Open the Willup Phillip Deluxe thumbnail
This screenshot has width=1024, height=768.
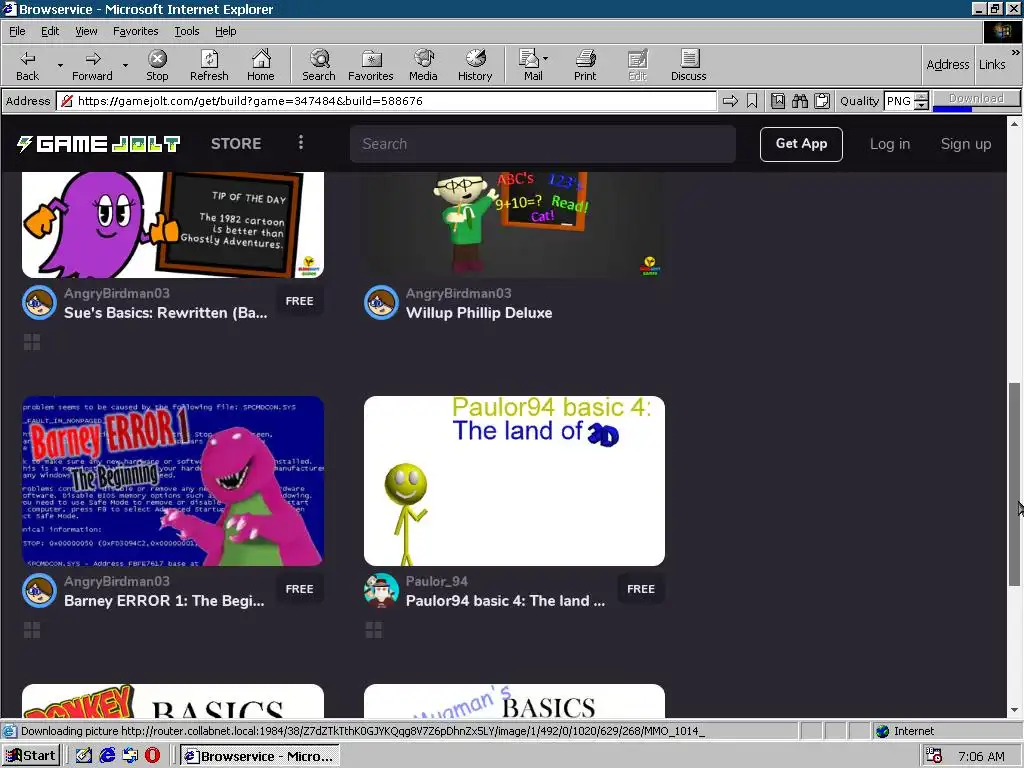[x=515, y=225]
